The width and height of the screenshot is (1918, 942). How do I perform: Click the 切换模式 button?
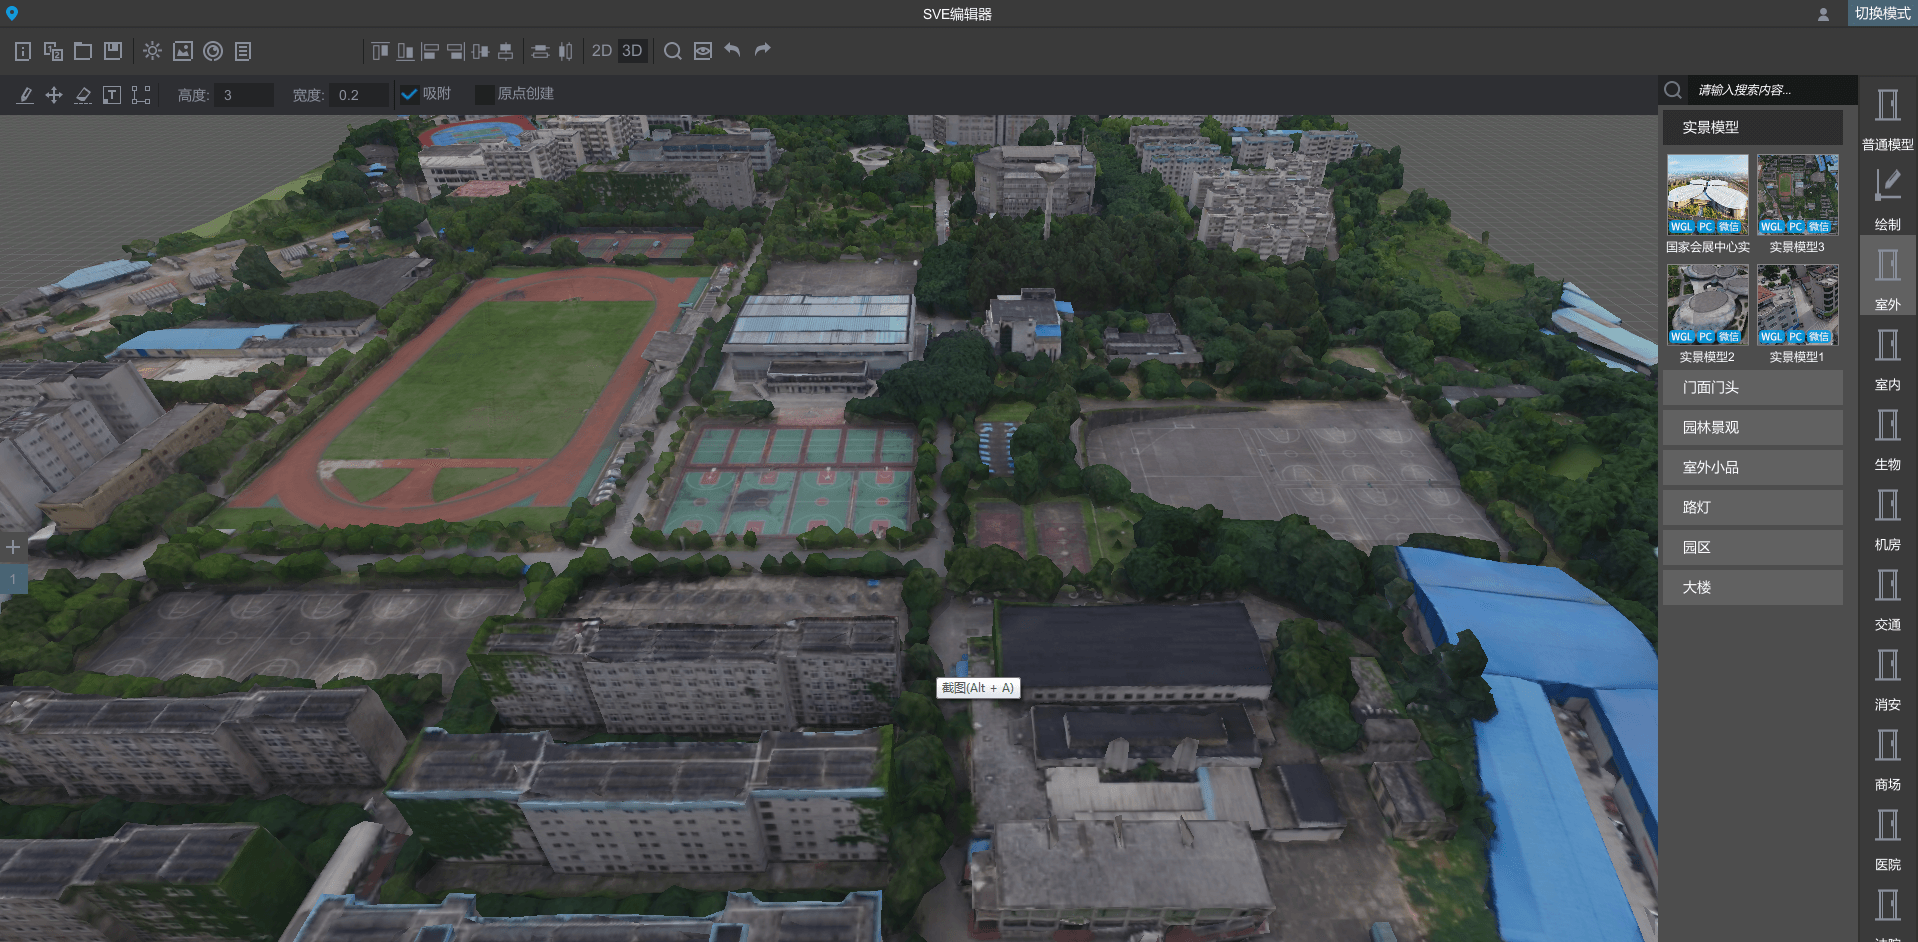(1881, 14)
